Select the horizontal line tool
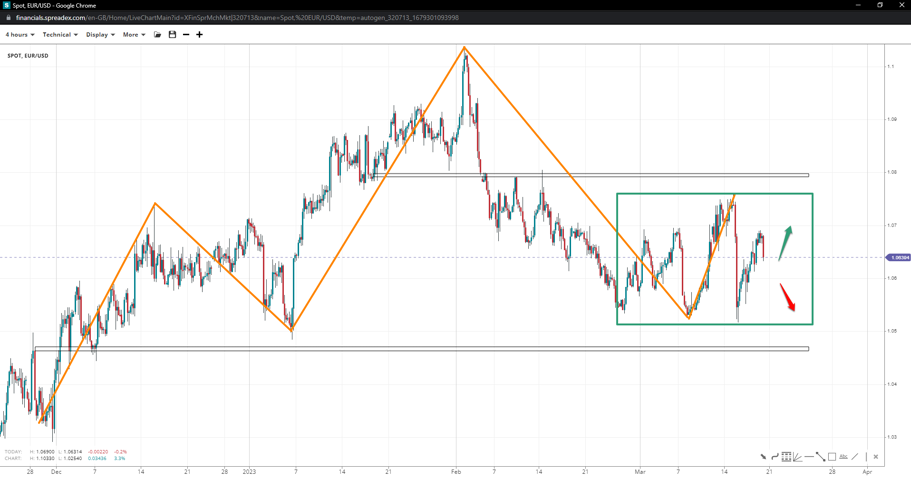The image size is (911, 480). [809, 457]
